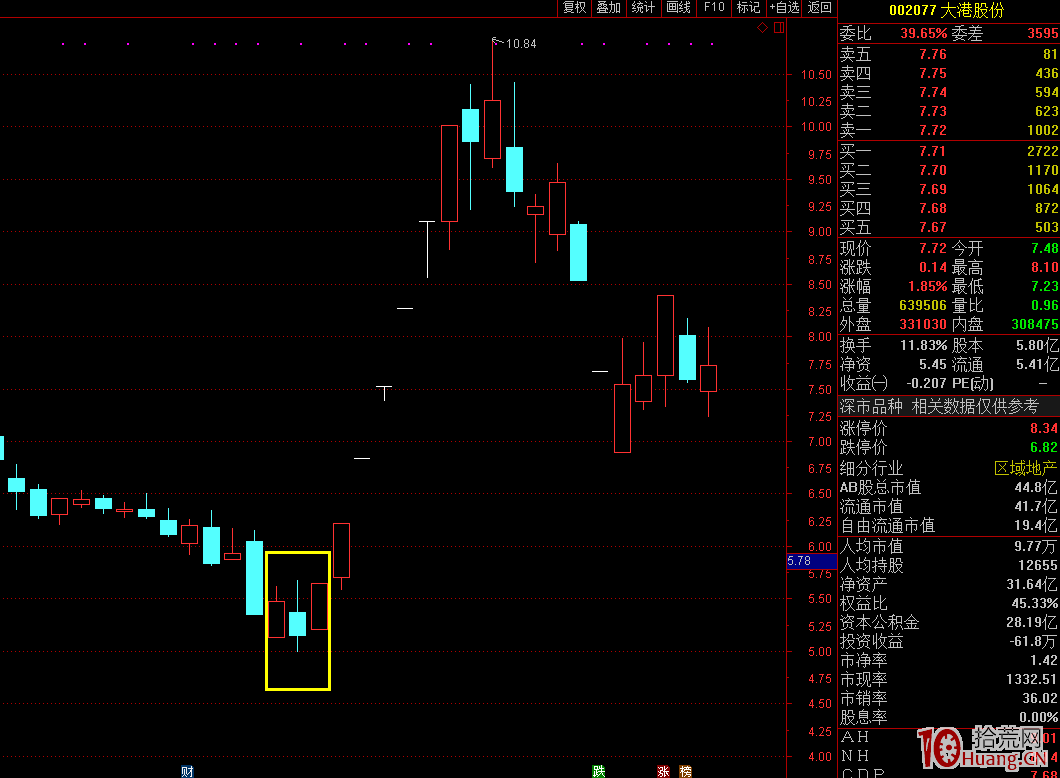This screenshot has width=1060, height=778.
Task: Click the 委比 value 39.65%
Action: (923, 33)
